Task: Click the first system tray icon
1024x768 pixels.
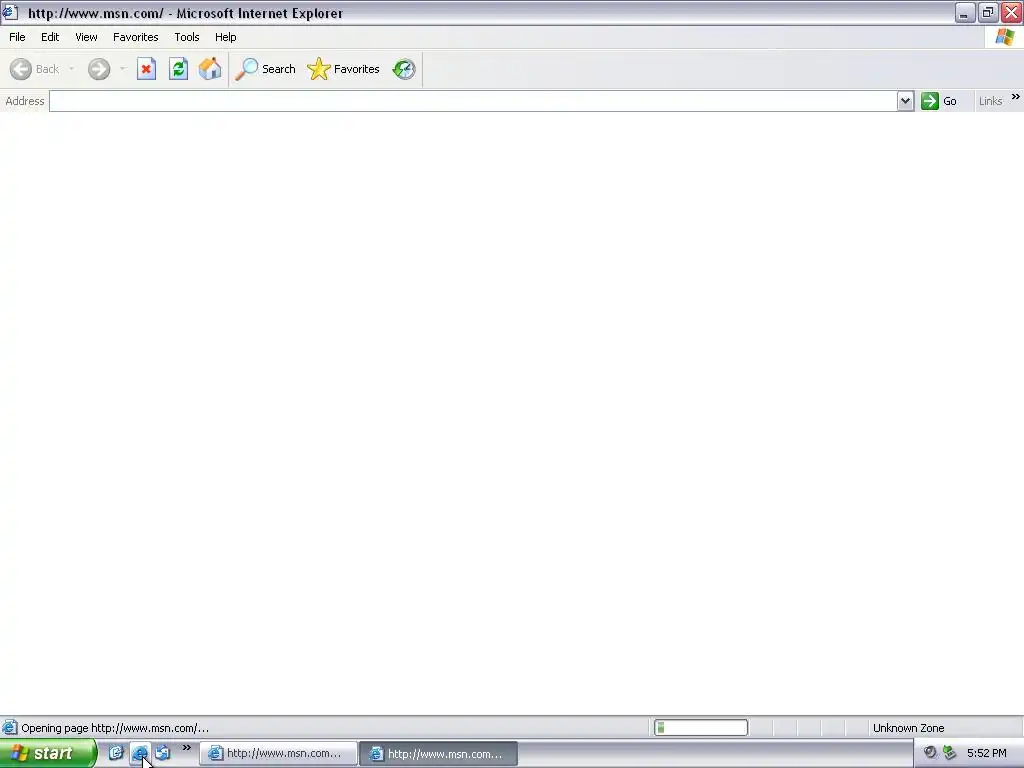Action: pyautogui.click(x=930, y=753)
